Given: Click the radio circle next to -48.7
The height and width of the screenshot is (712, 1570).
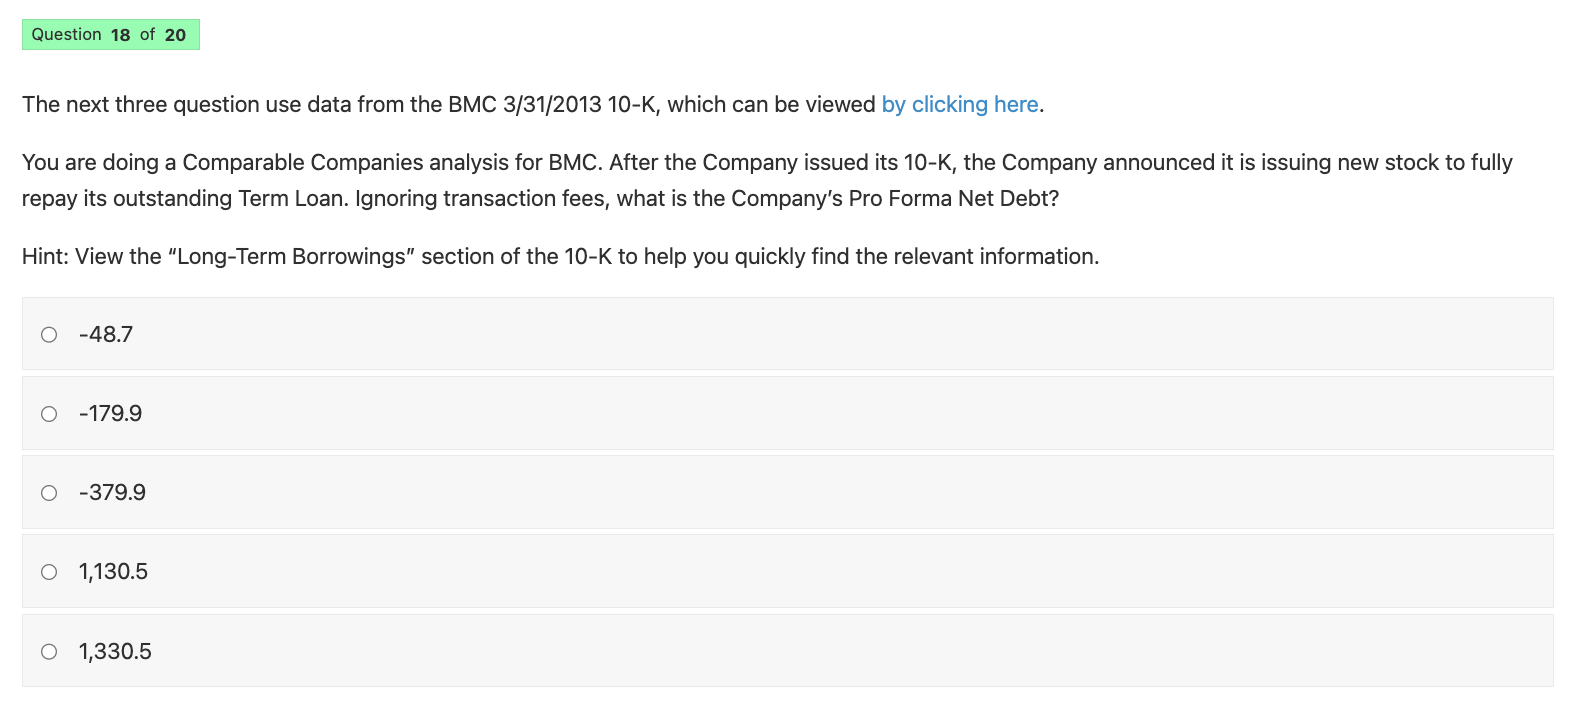Looking at the screenshot, I should pos(48,334).
